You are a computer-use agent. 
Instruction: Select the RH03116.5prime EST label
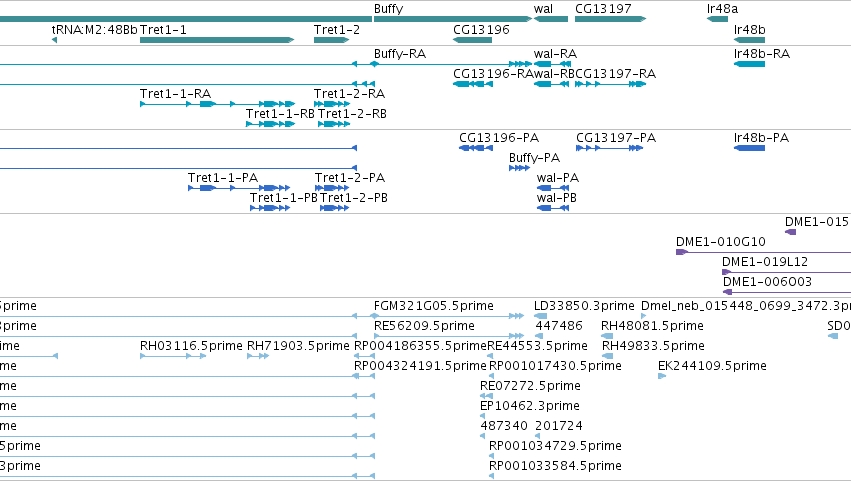pos(191,346)
